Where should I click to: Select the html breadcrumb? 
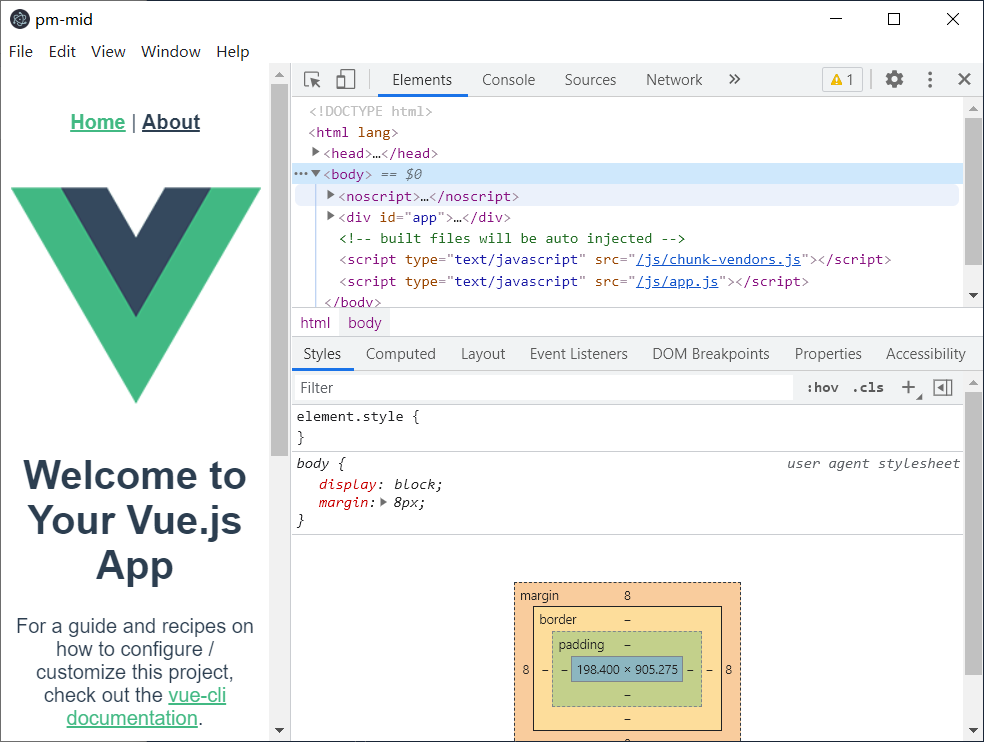click(315, 323)
